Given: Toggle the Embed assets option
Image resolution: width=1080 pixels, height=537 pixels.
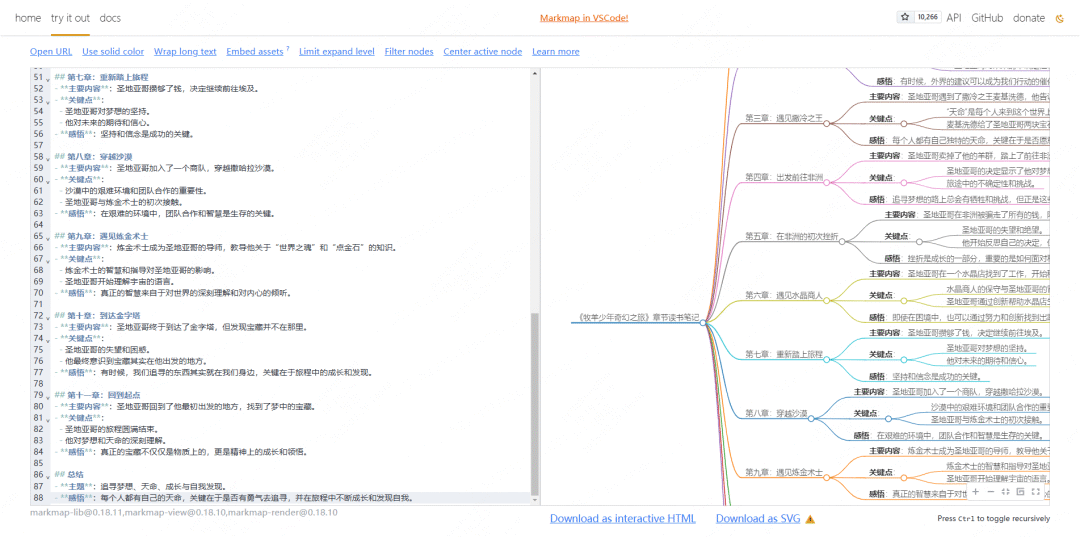Looking at the screenshot, I should [255, 52].
